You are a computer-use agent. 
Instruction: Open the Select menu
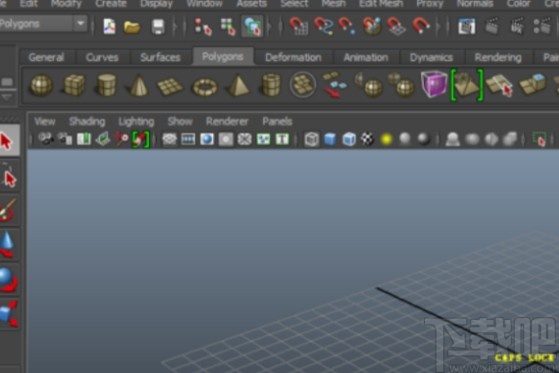point(294,4)
